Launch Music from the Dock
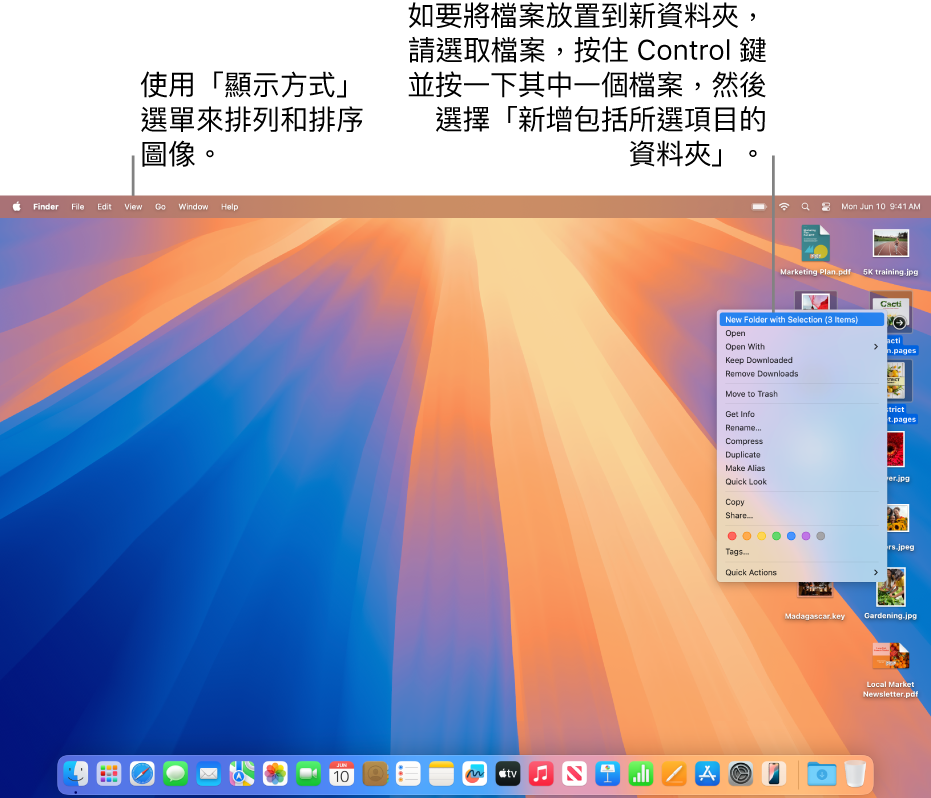 [542, 774]
